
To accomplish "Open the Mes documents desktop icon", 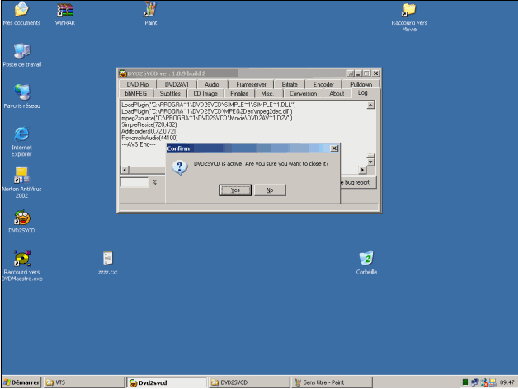I will (21, 9).
